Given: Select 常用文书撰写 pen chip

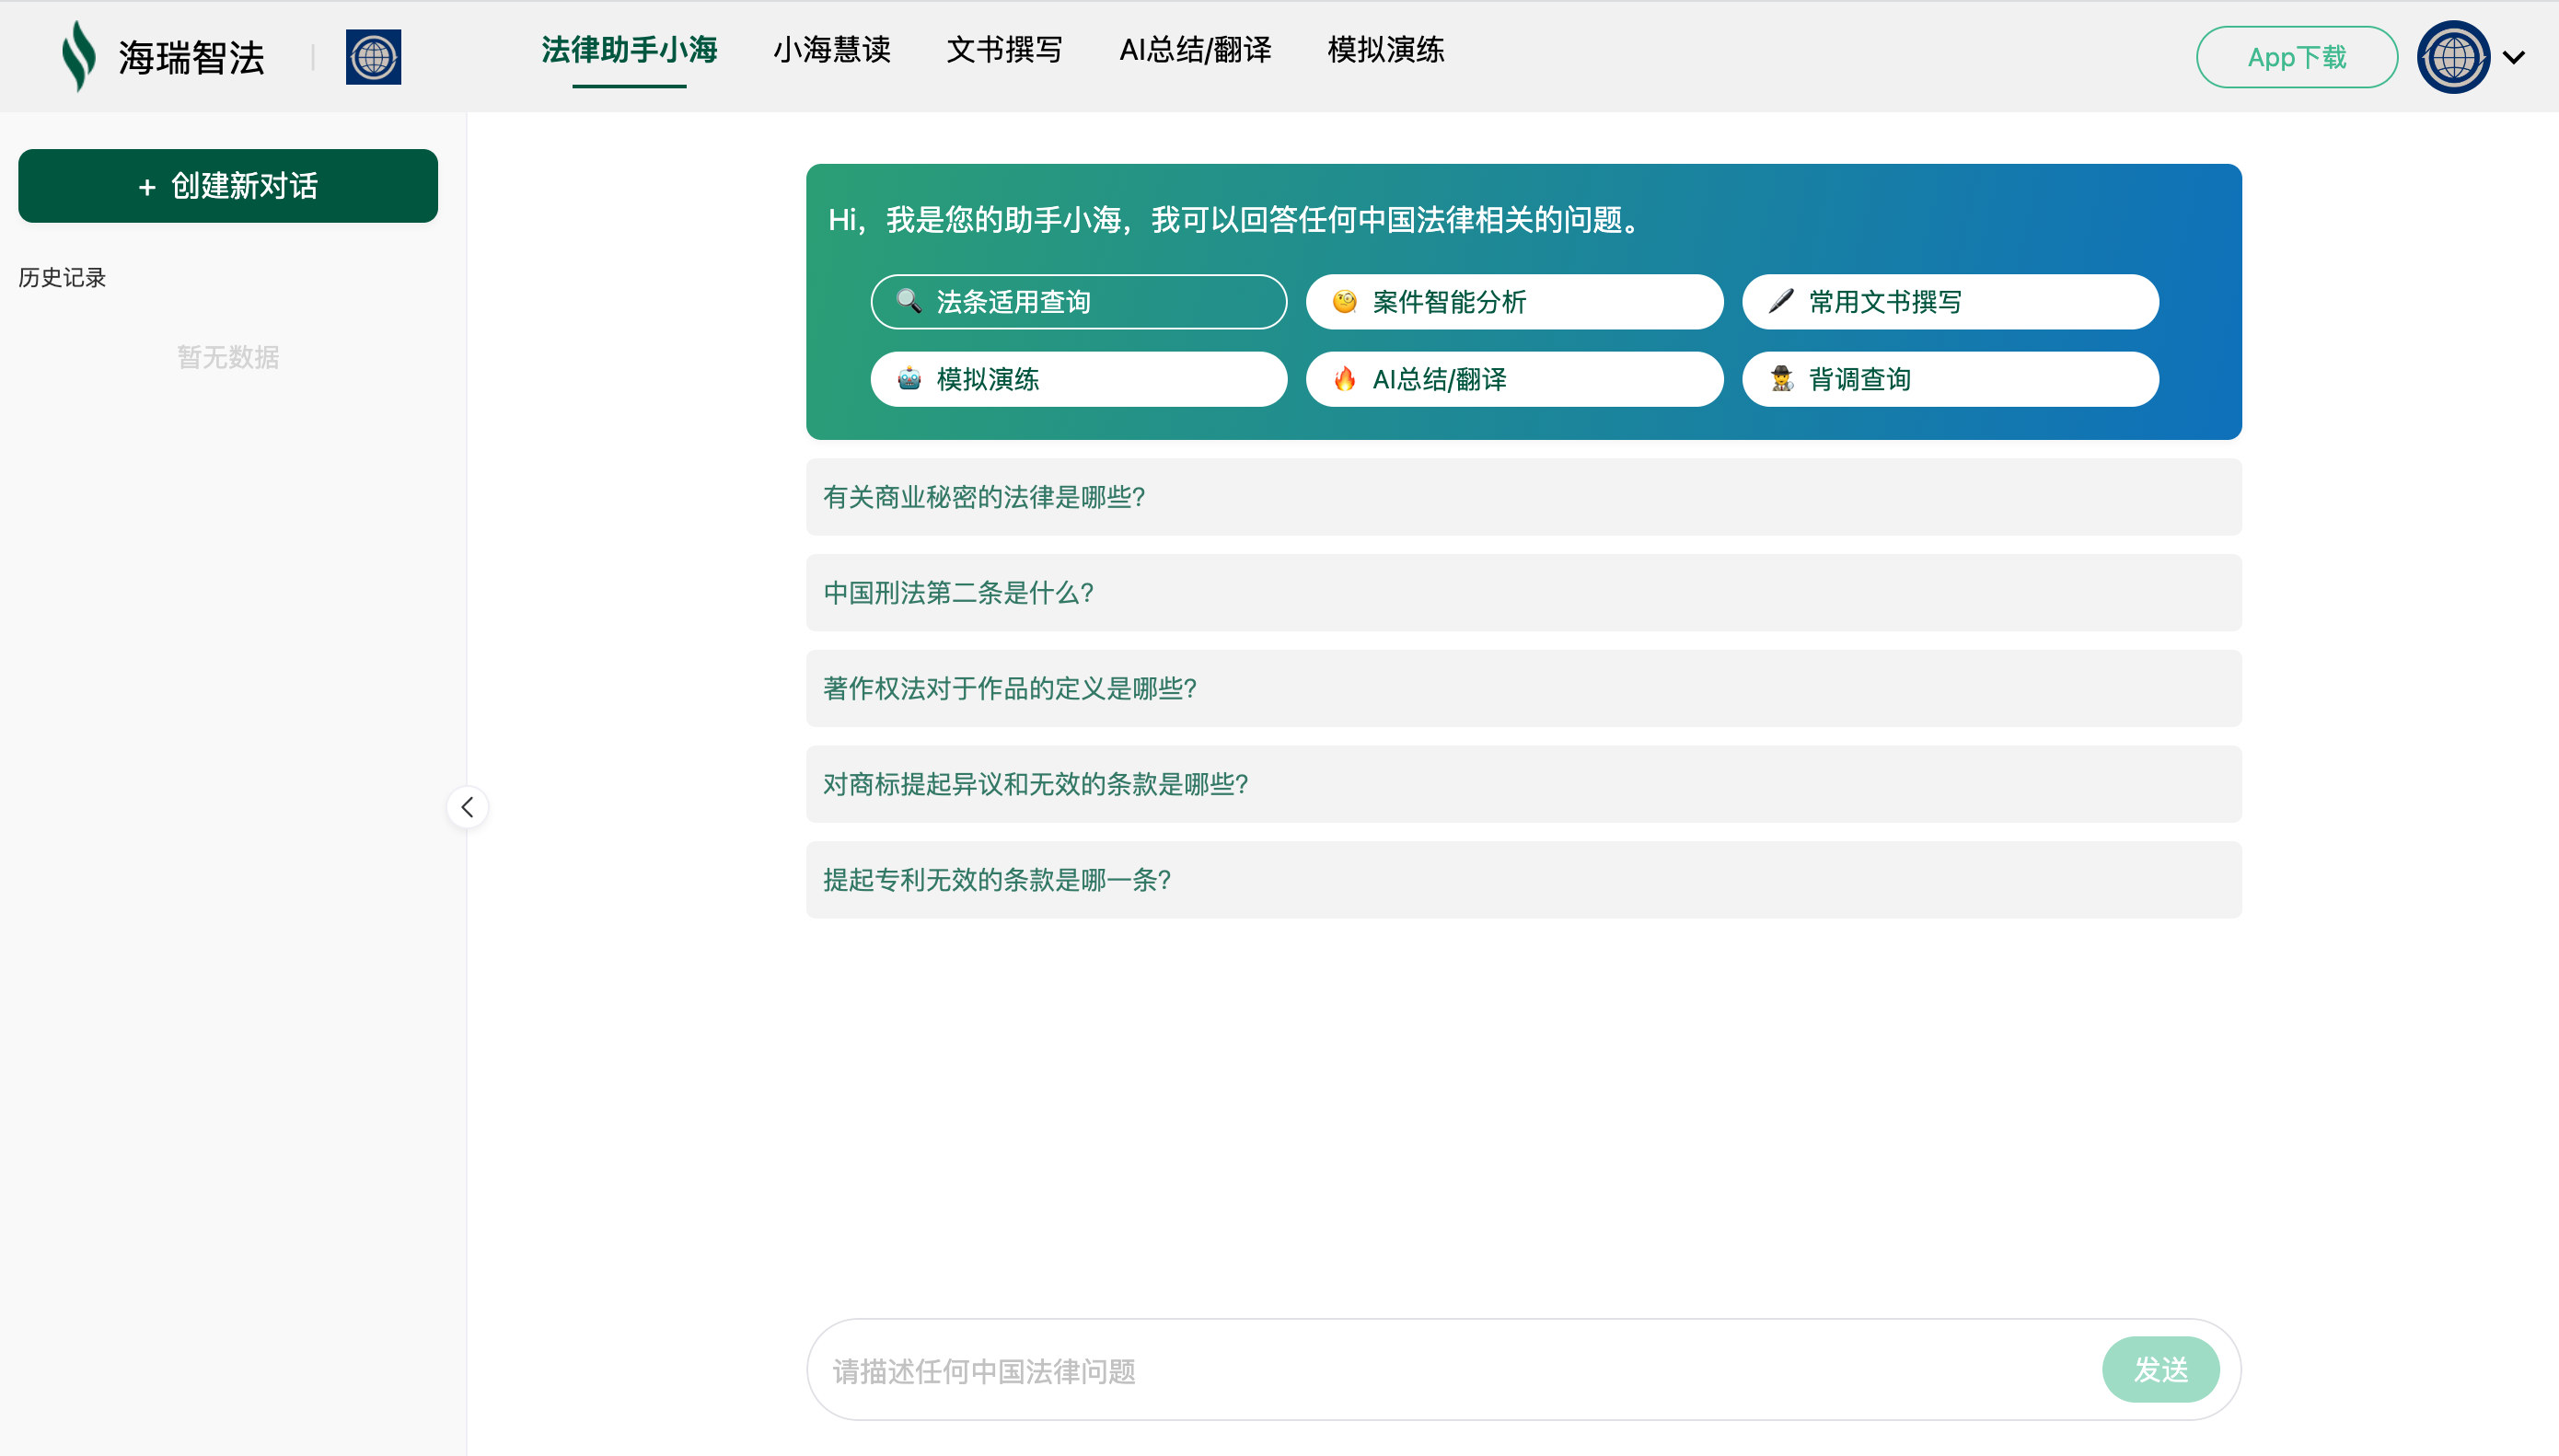Looking at the screenshot, I should point(1949,302).
